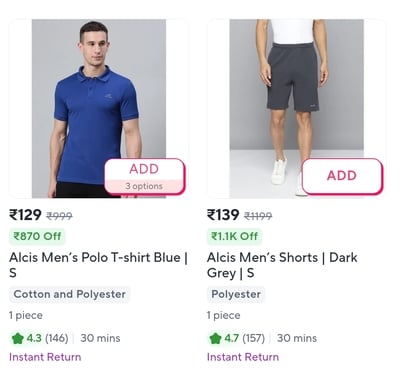This screenshot has height=391, width=400.
Task: Tap the Cotton and Polyester fabric tag
Action: (x=69, y=294)
